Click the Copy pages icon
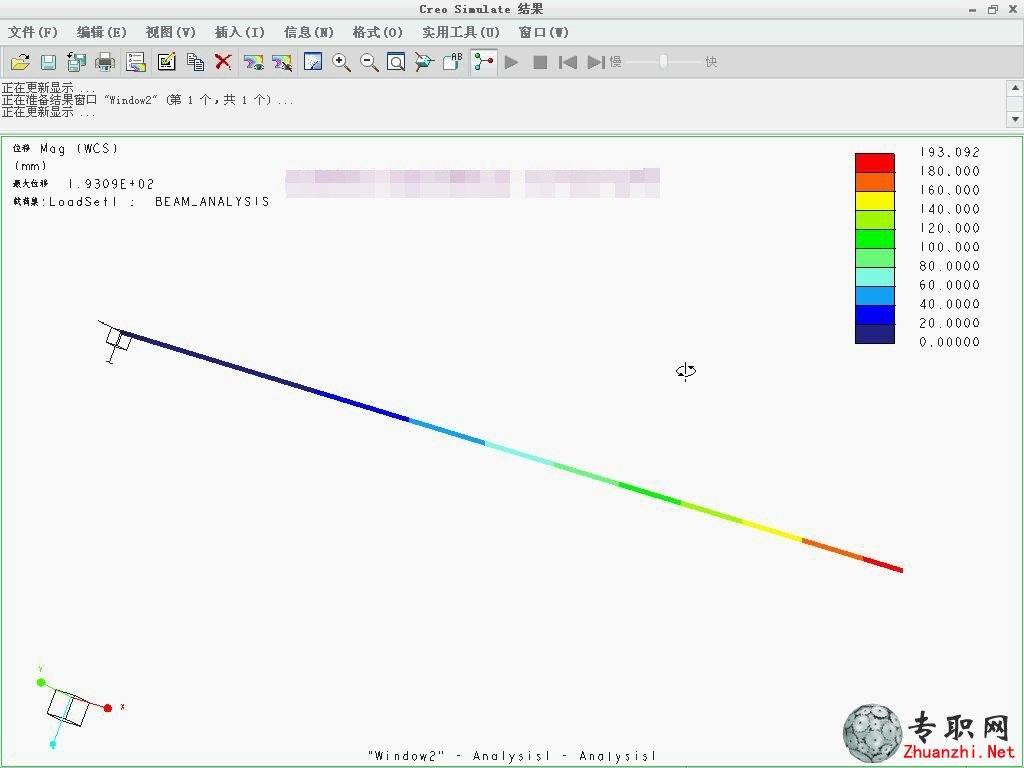Viewport: 1024px width, 768px height. pos(195,62)
